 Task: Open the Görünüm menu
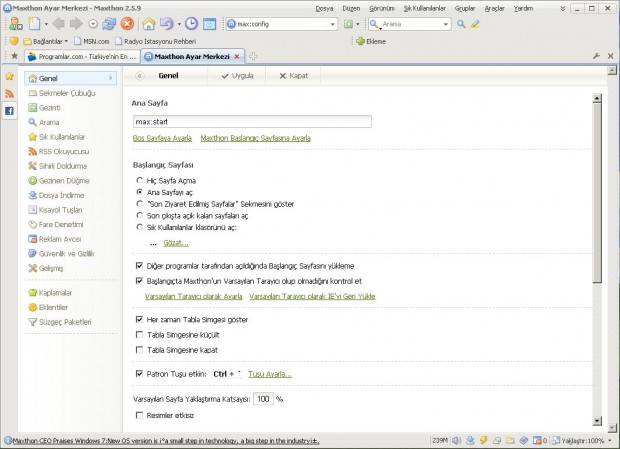click(382, 8)
